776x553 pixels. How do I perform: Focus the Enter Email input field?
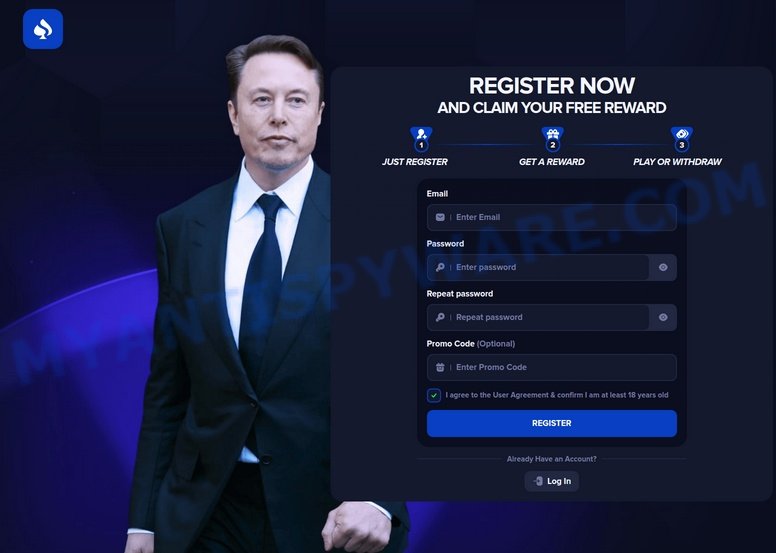pyautogui.click(x=551, y=217)
